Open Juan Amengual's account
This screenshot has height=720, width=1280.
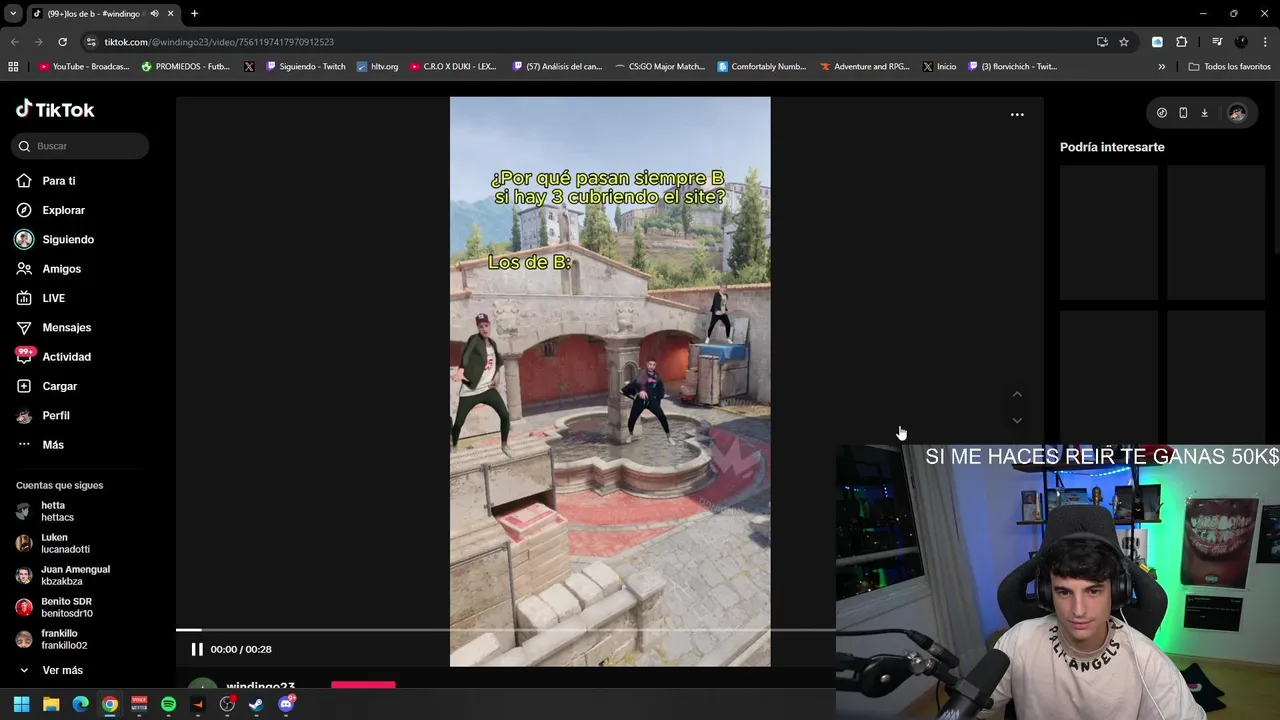pyautogui.click(x=62, y=575)
